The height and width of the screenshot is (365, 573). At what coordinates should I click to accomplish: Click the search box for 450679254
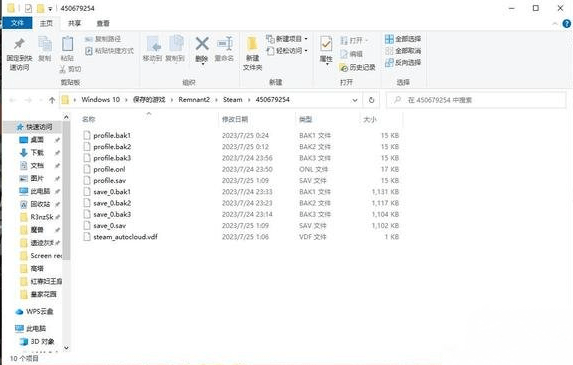coord(476,100)
